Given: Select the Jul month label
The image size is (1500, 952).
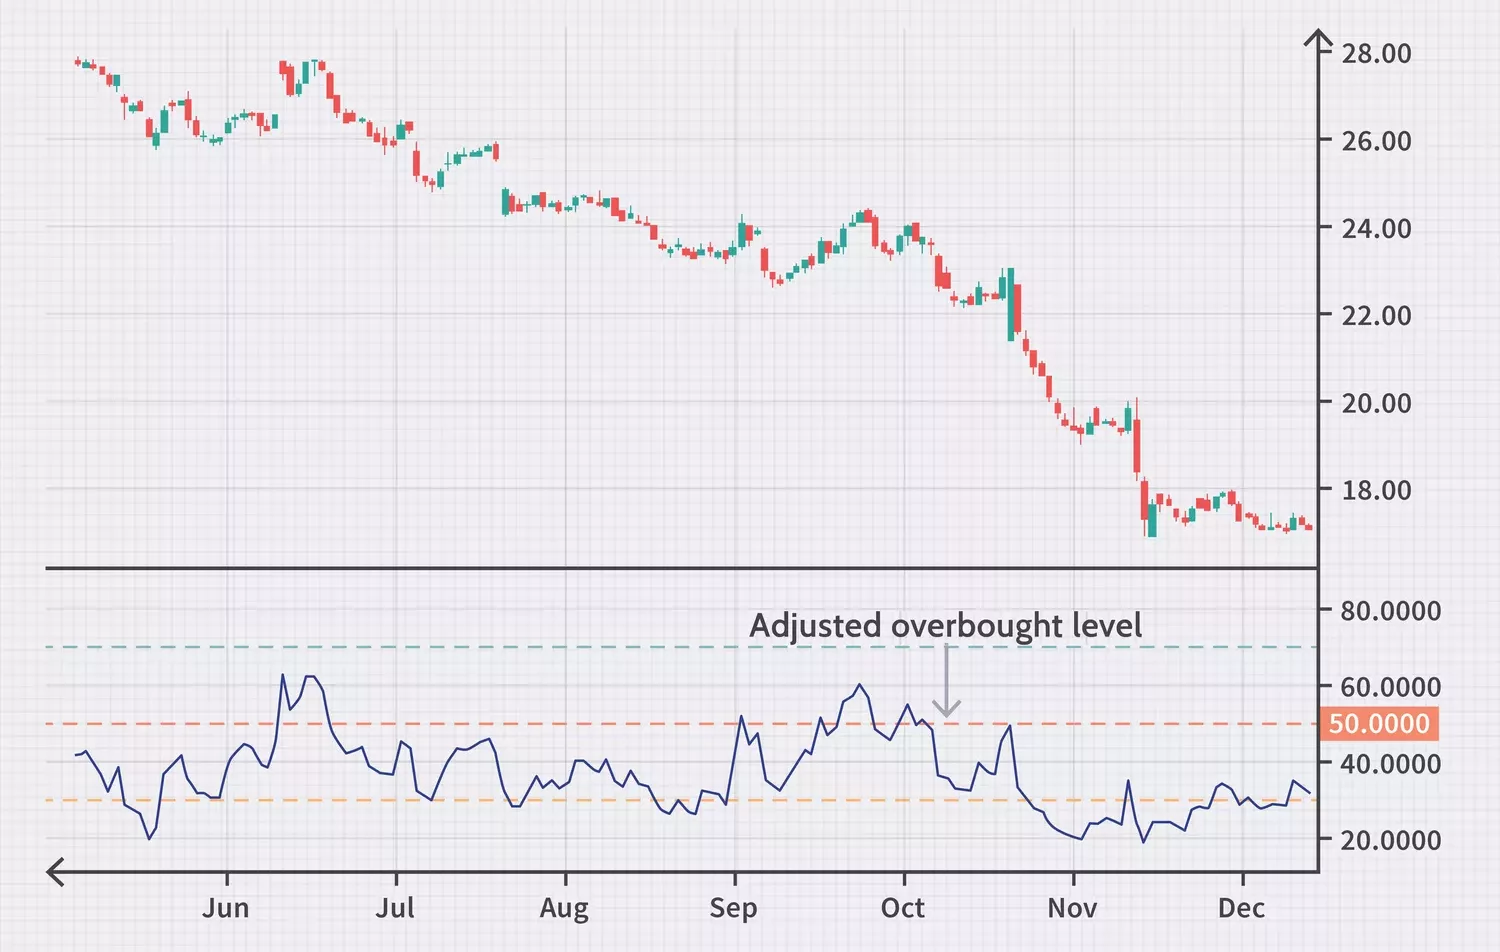Looking at the screenshot, I should 395,908.
